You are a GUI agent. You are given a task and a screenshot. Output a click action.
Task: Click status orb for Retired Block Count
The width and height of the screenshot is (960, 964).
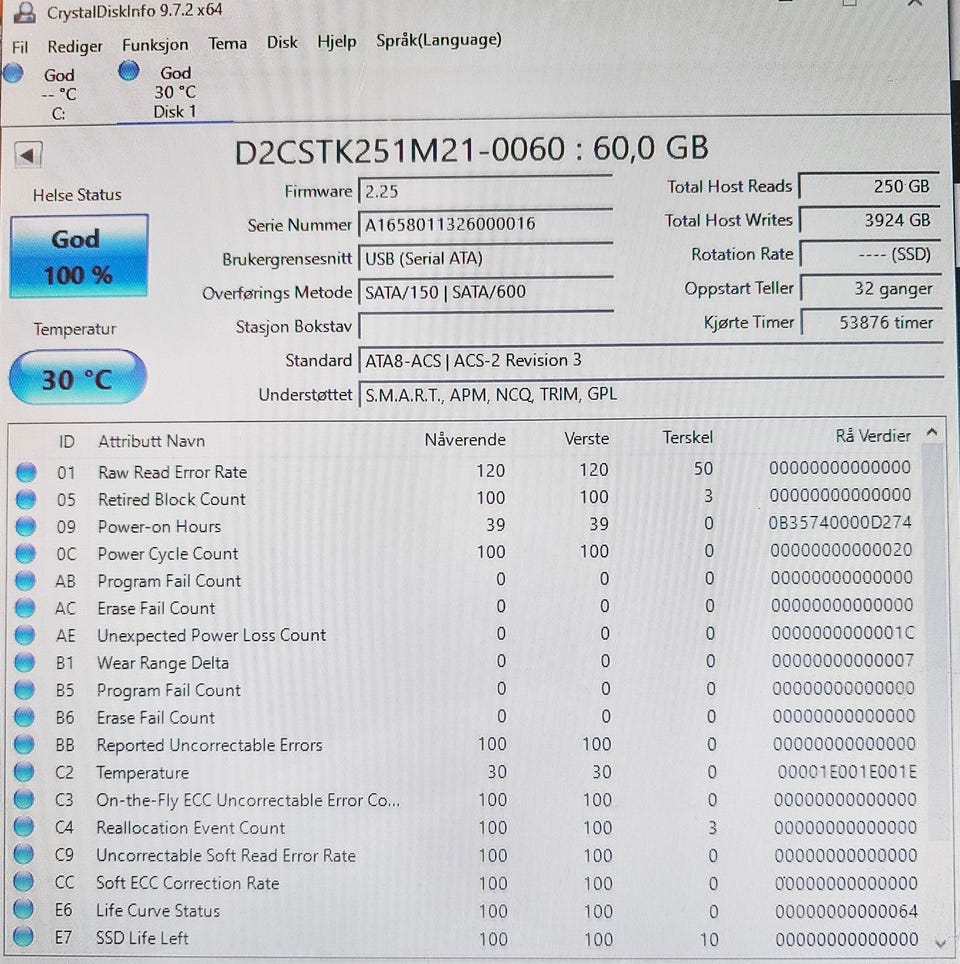[x=26, y=499]
